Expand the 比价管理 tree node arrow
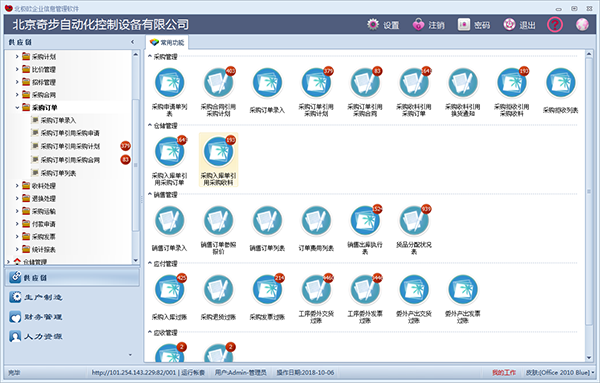Viewport: 600px width, 383px height. tap(17, 69)
